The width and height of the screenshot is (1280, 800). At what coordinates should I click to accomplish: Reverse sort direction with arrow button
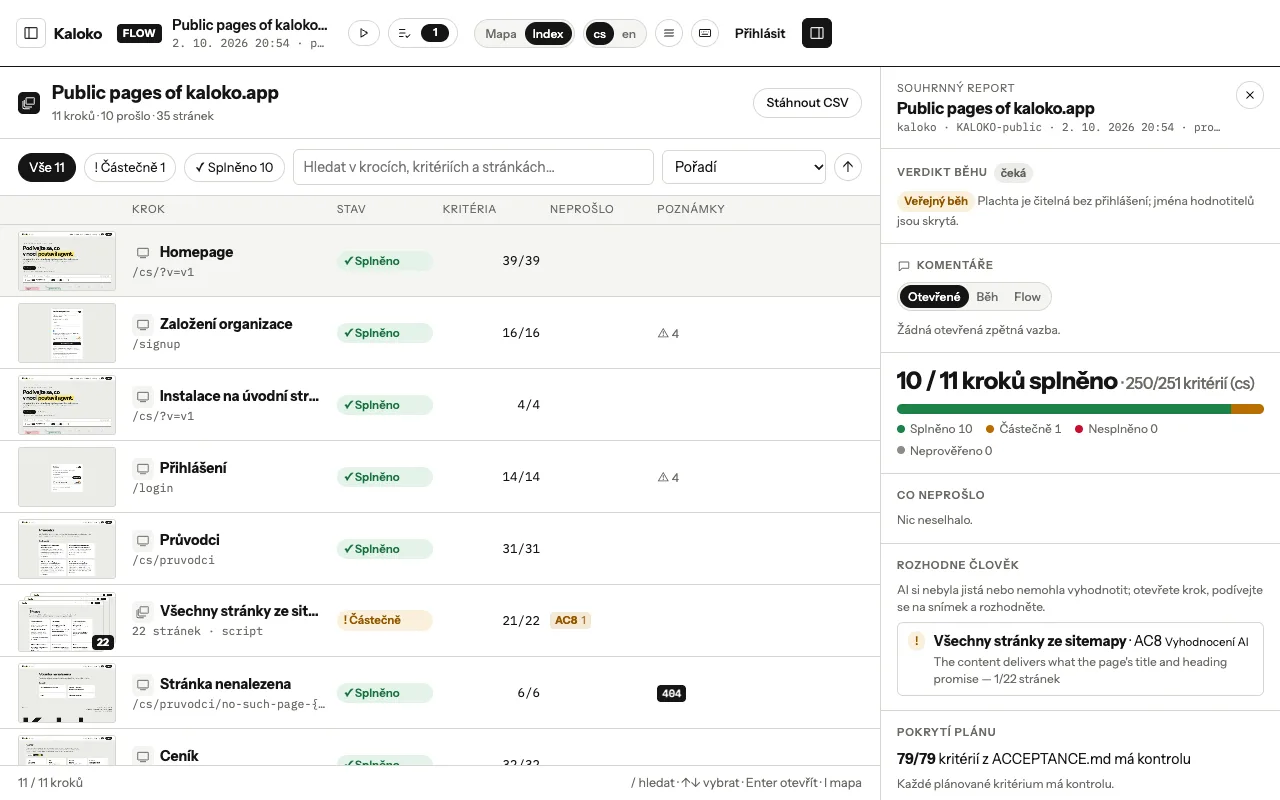(x=848, y=167)
